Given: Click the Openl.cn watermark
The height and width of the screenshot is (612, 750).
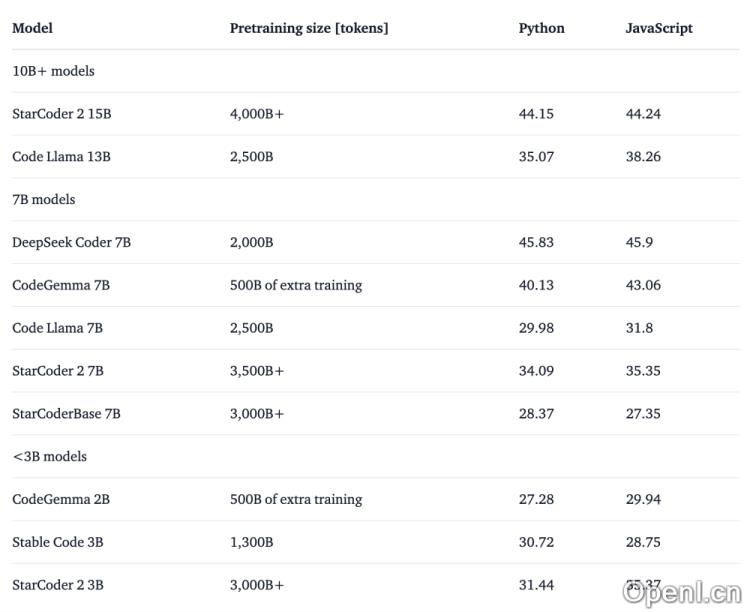Looking at the screenshot, I should pyautogui.click(x=680, y=592).
